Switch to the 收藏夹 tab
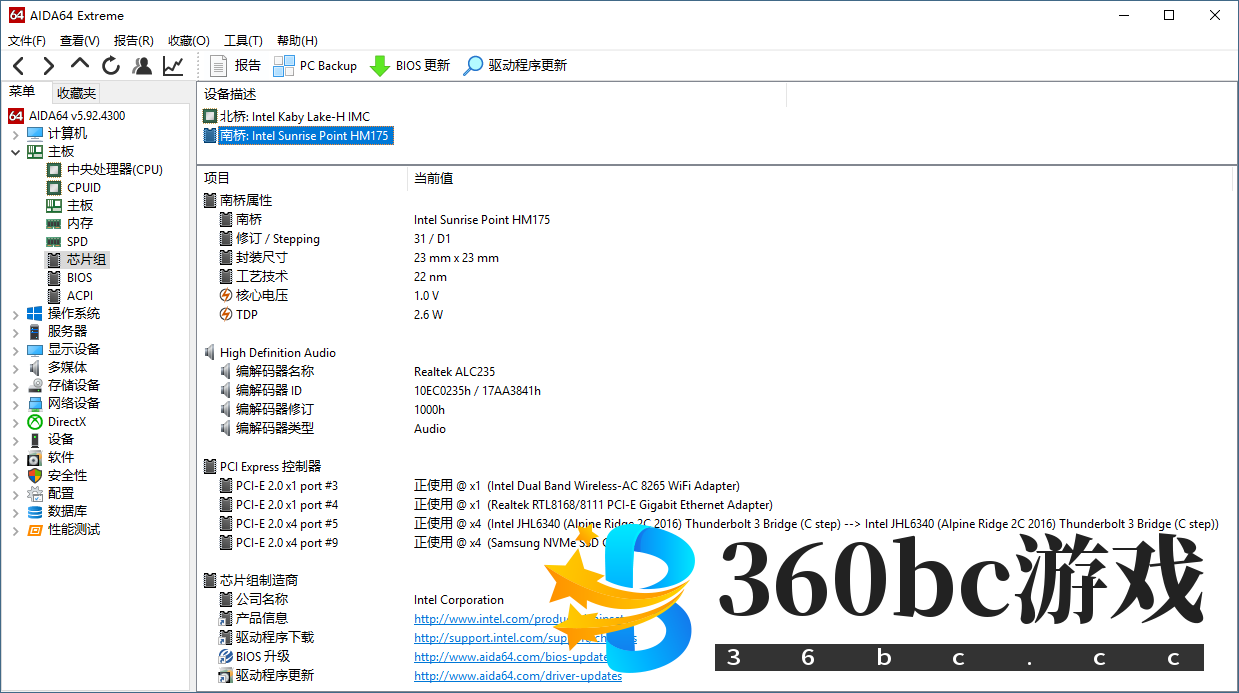1239x693 pixels. (x=76, y=93)
